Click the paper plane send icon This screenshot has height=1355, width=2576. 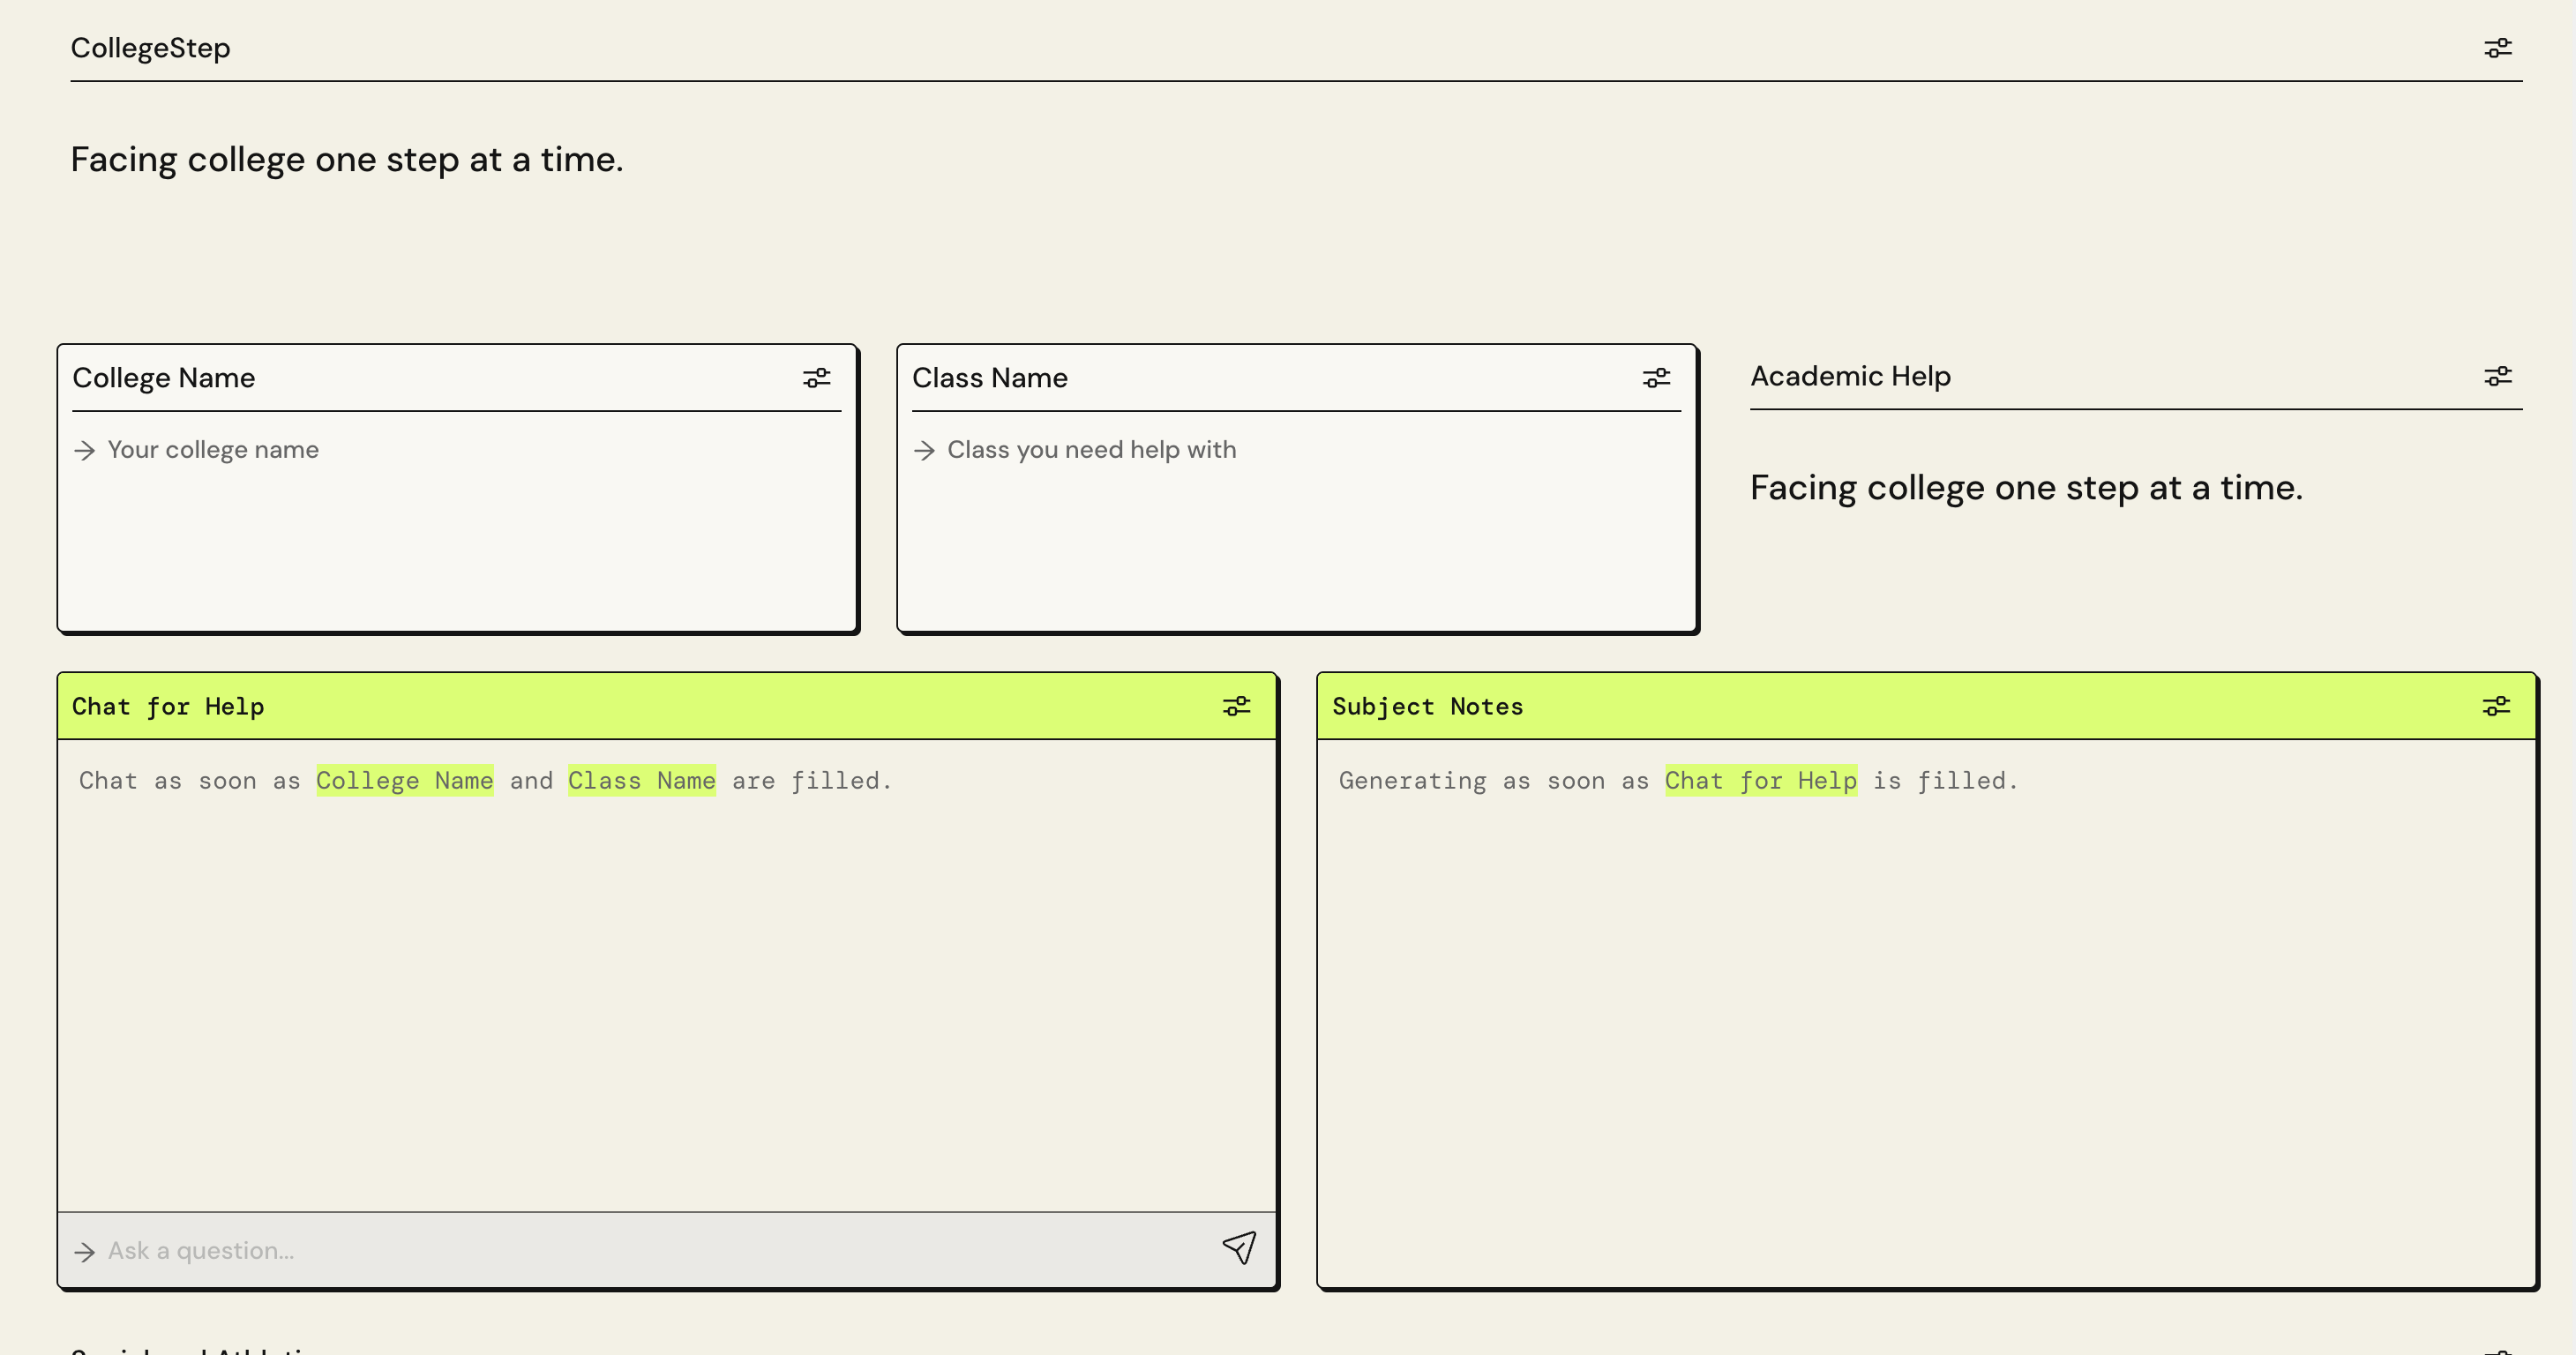1239,1247
